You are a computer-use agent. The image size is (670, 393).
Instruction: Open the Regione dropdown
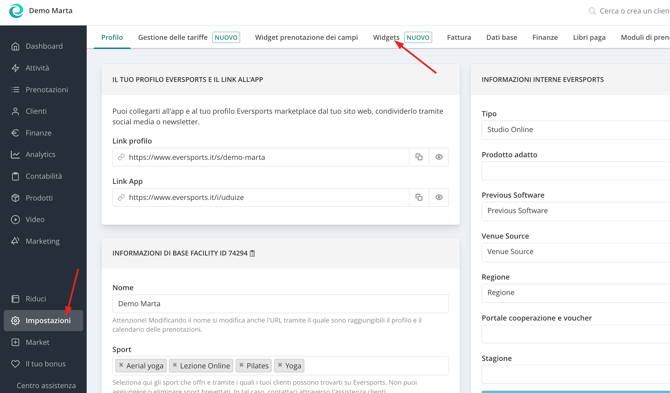576,293
